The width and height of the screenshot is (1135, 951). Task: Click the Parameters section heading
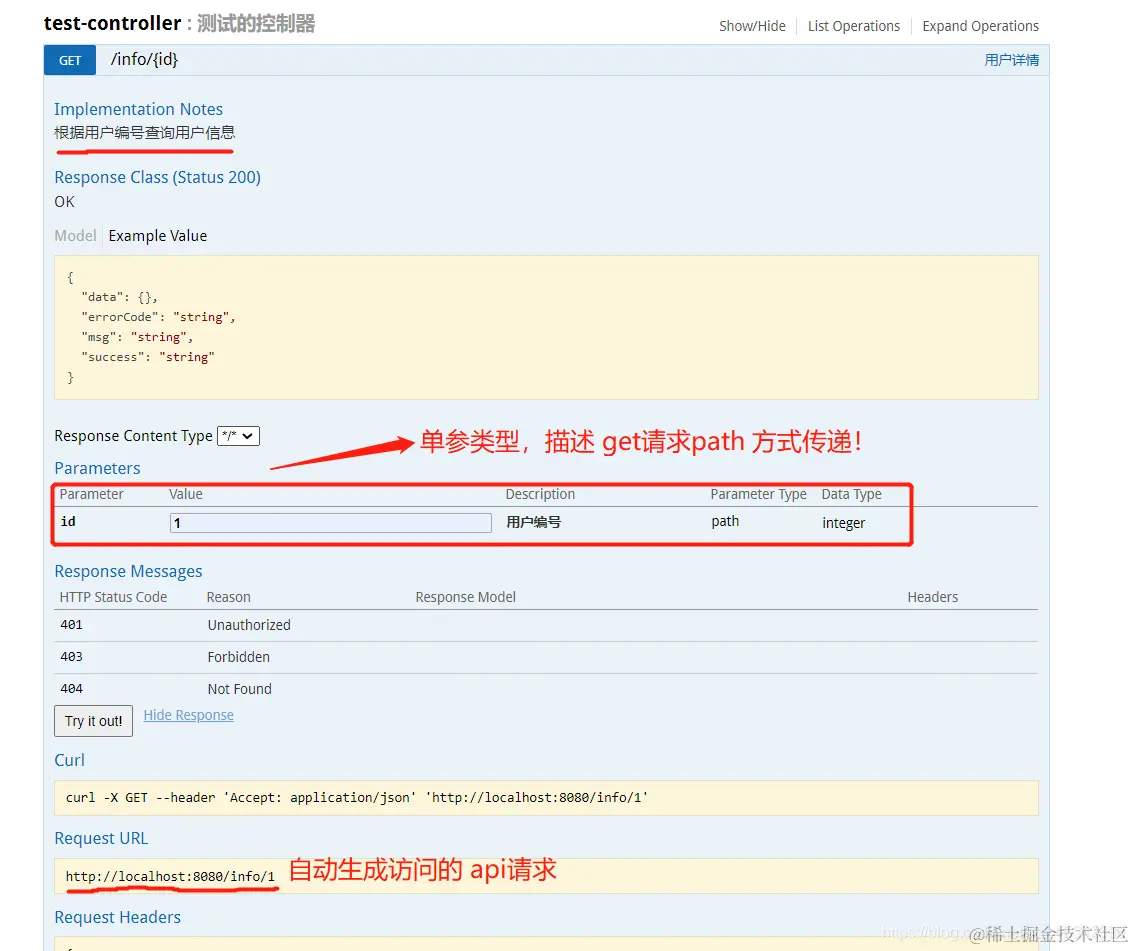point(97,468)
